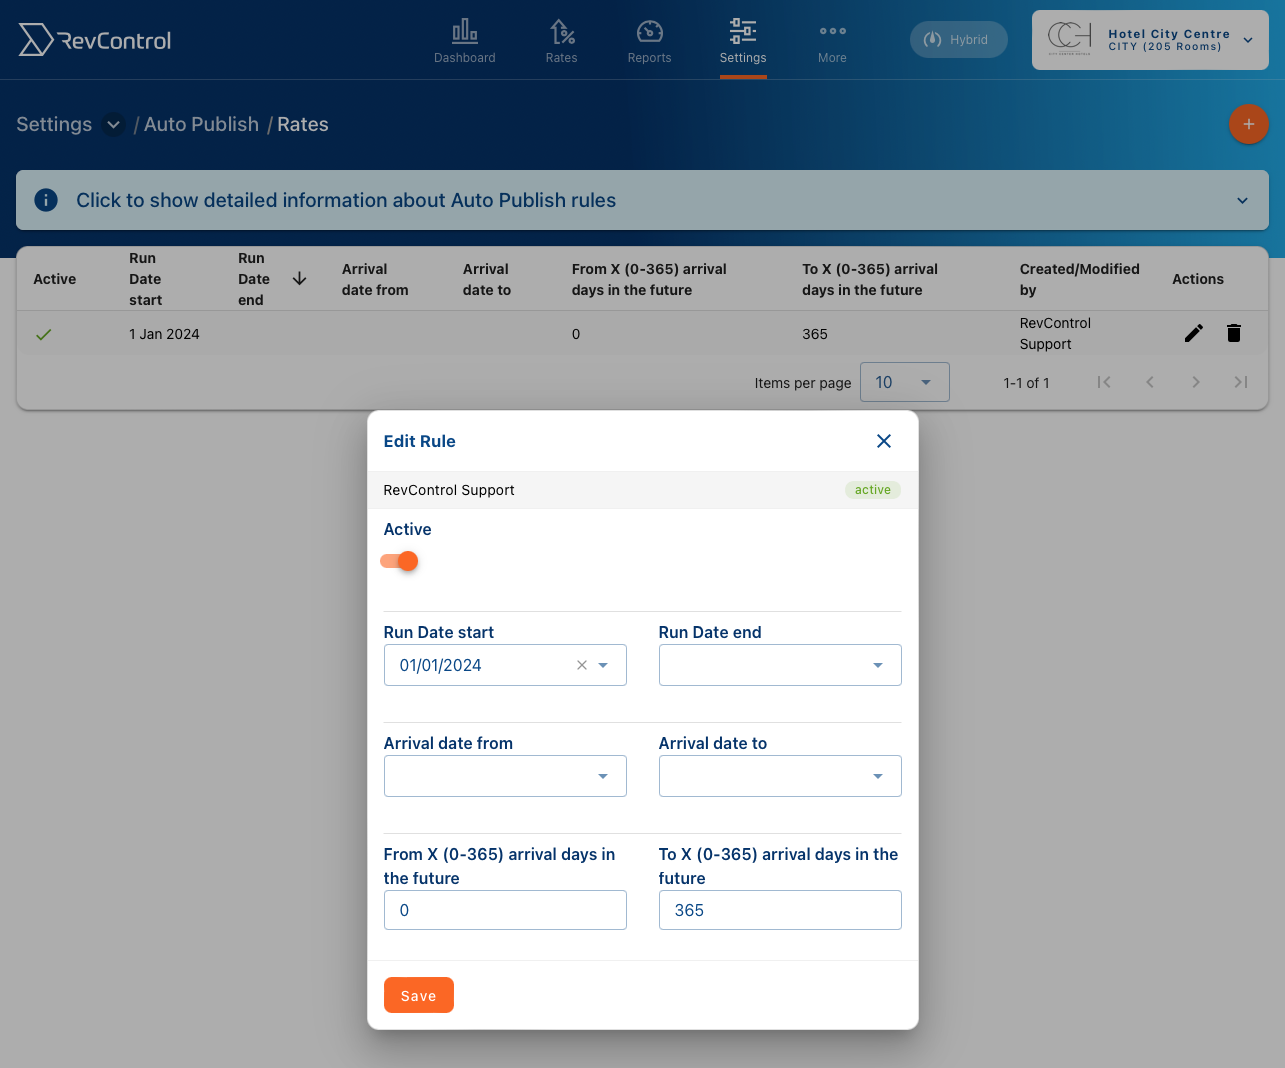Open the Hotel City Centre property selector
The width and height of the screenshot is (1285, 1068).
pos(1150,40)
